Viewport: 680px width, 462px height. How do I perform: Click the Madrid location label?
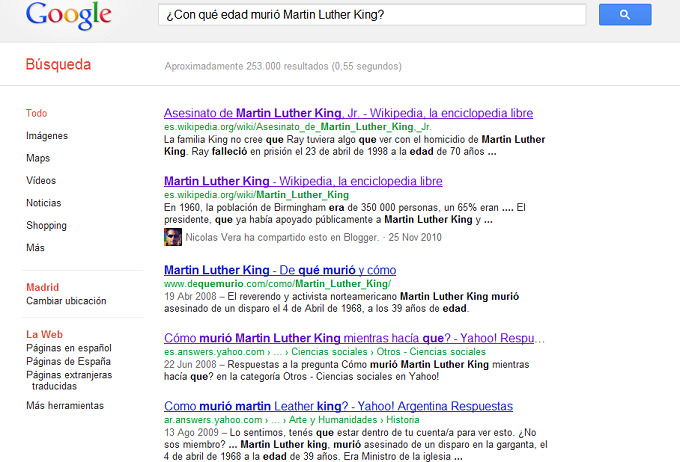(x=42, y=287)
